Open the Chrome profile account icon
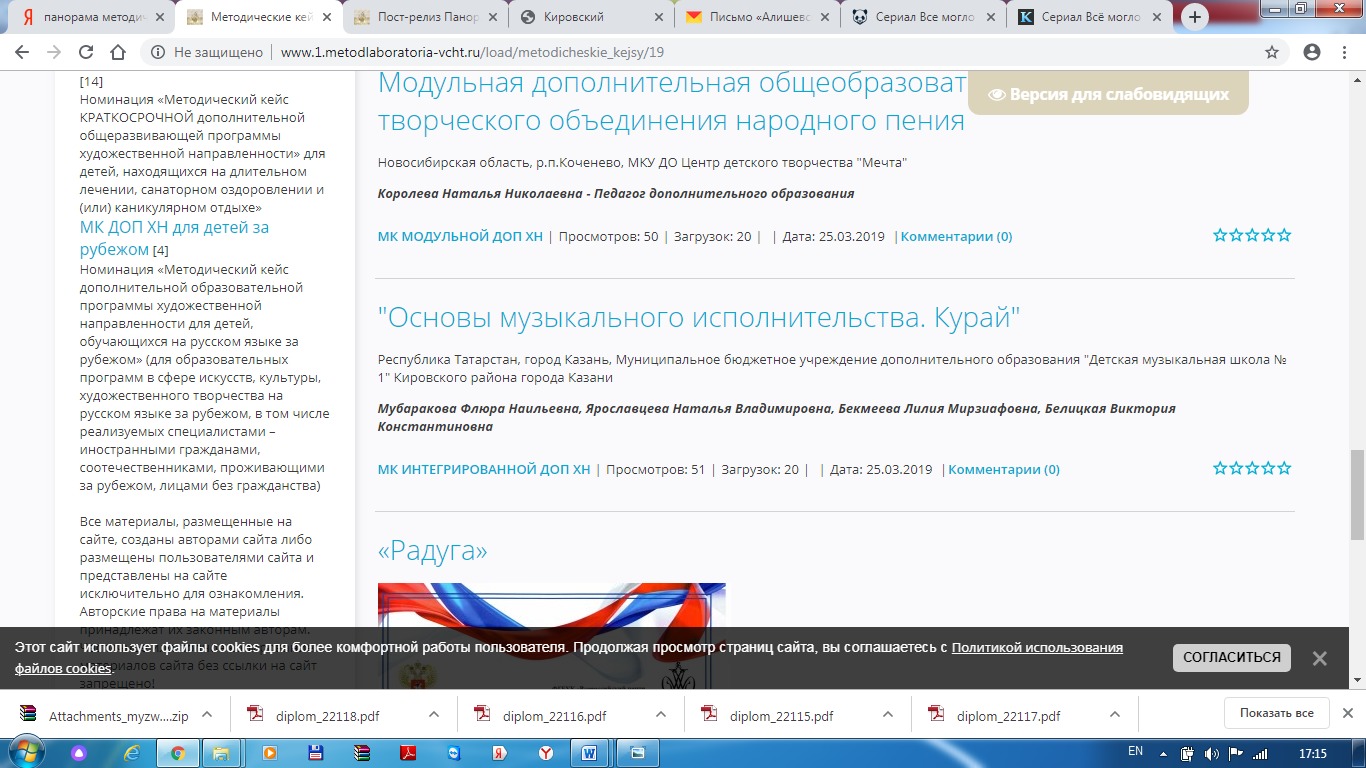Image resolution: width=1366 pixels, height=768 pixels. (1312, 53)
